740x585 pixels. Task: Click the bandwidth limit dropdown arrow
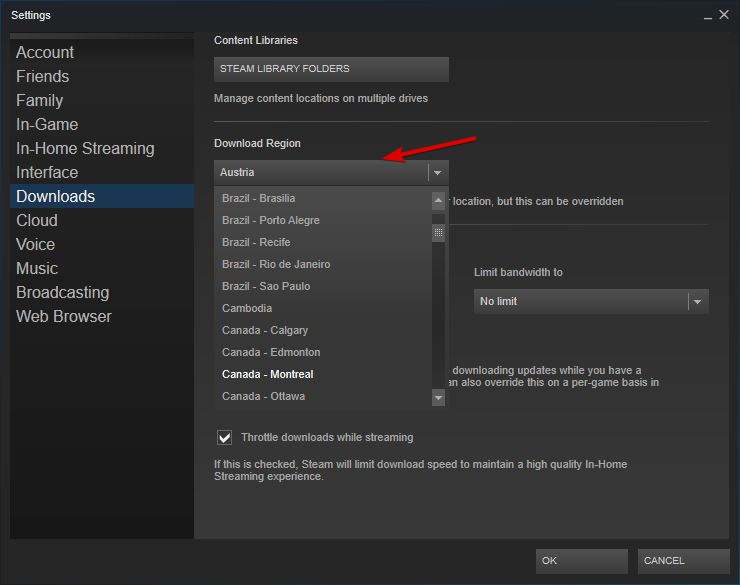click(698, 301)
